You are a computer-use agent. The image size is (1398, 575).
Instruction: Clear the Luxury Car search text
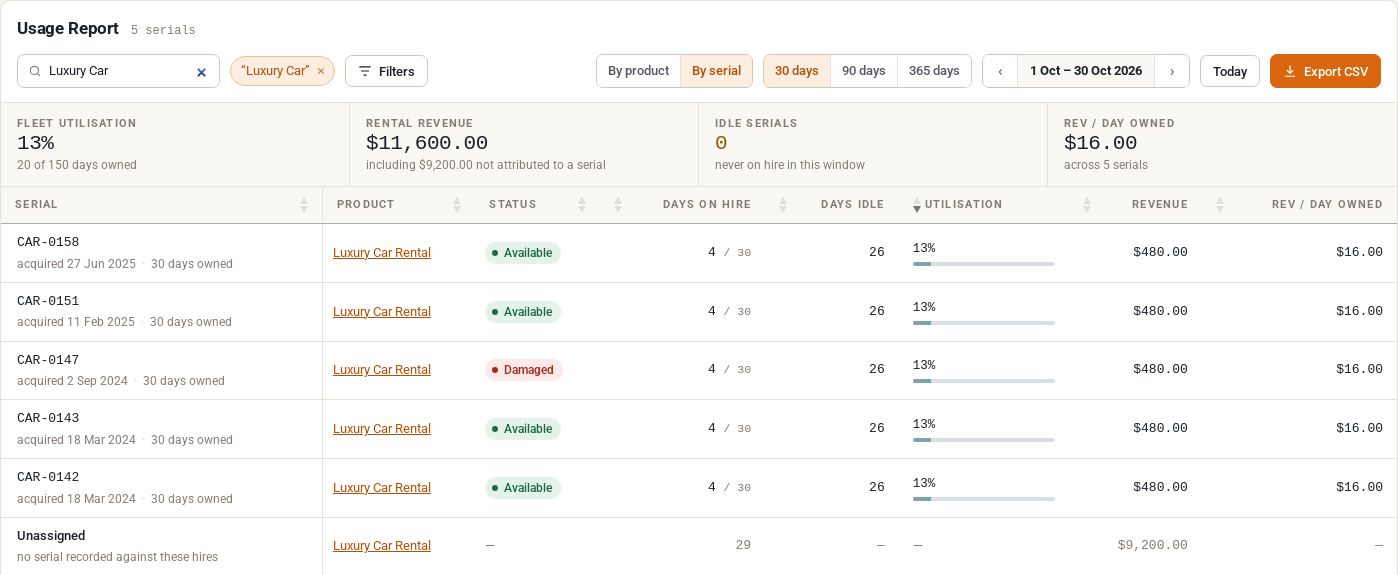(201, 72)
